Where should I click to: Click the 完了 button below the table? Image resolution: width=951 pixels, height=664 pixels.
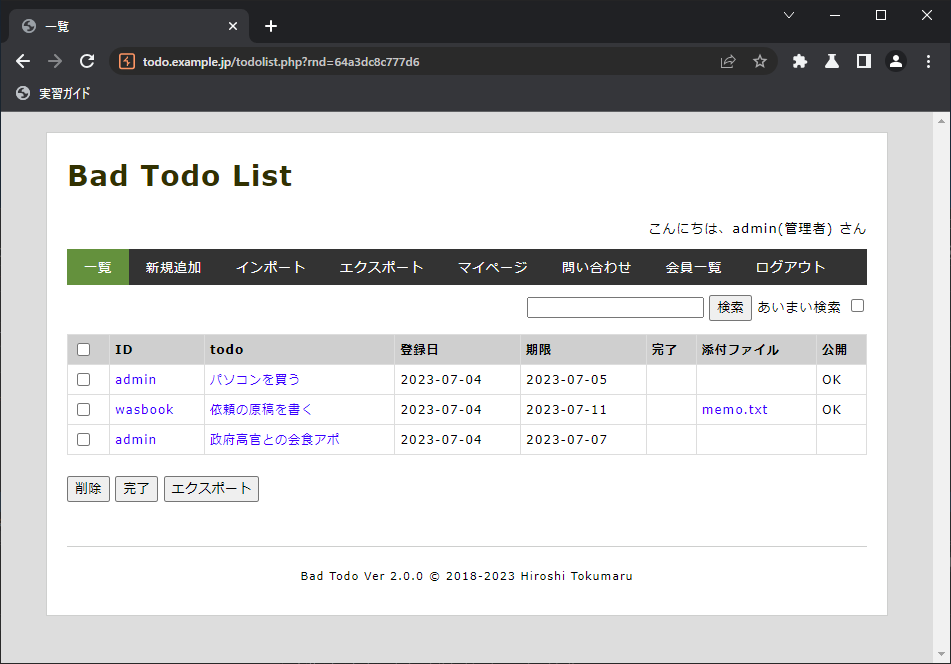[136, 489]
